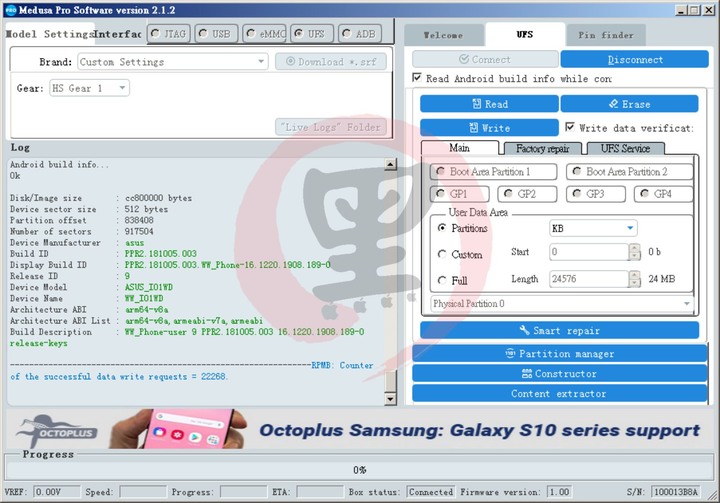Select the GP4 radio button
720x503 pixels.
click(663, 194)
